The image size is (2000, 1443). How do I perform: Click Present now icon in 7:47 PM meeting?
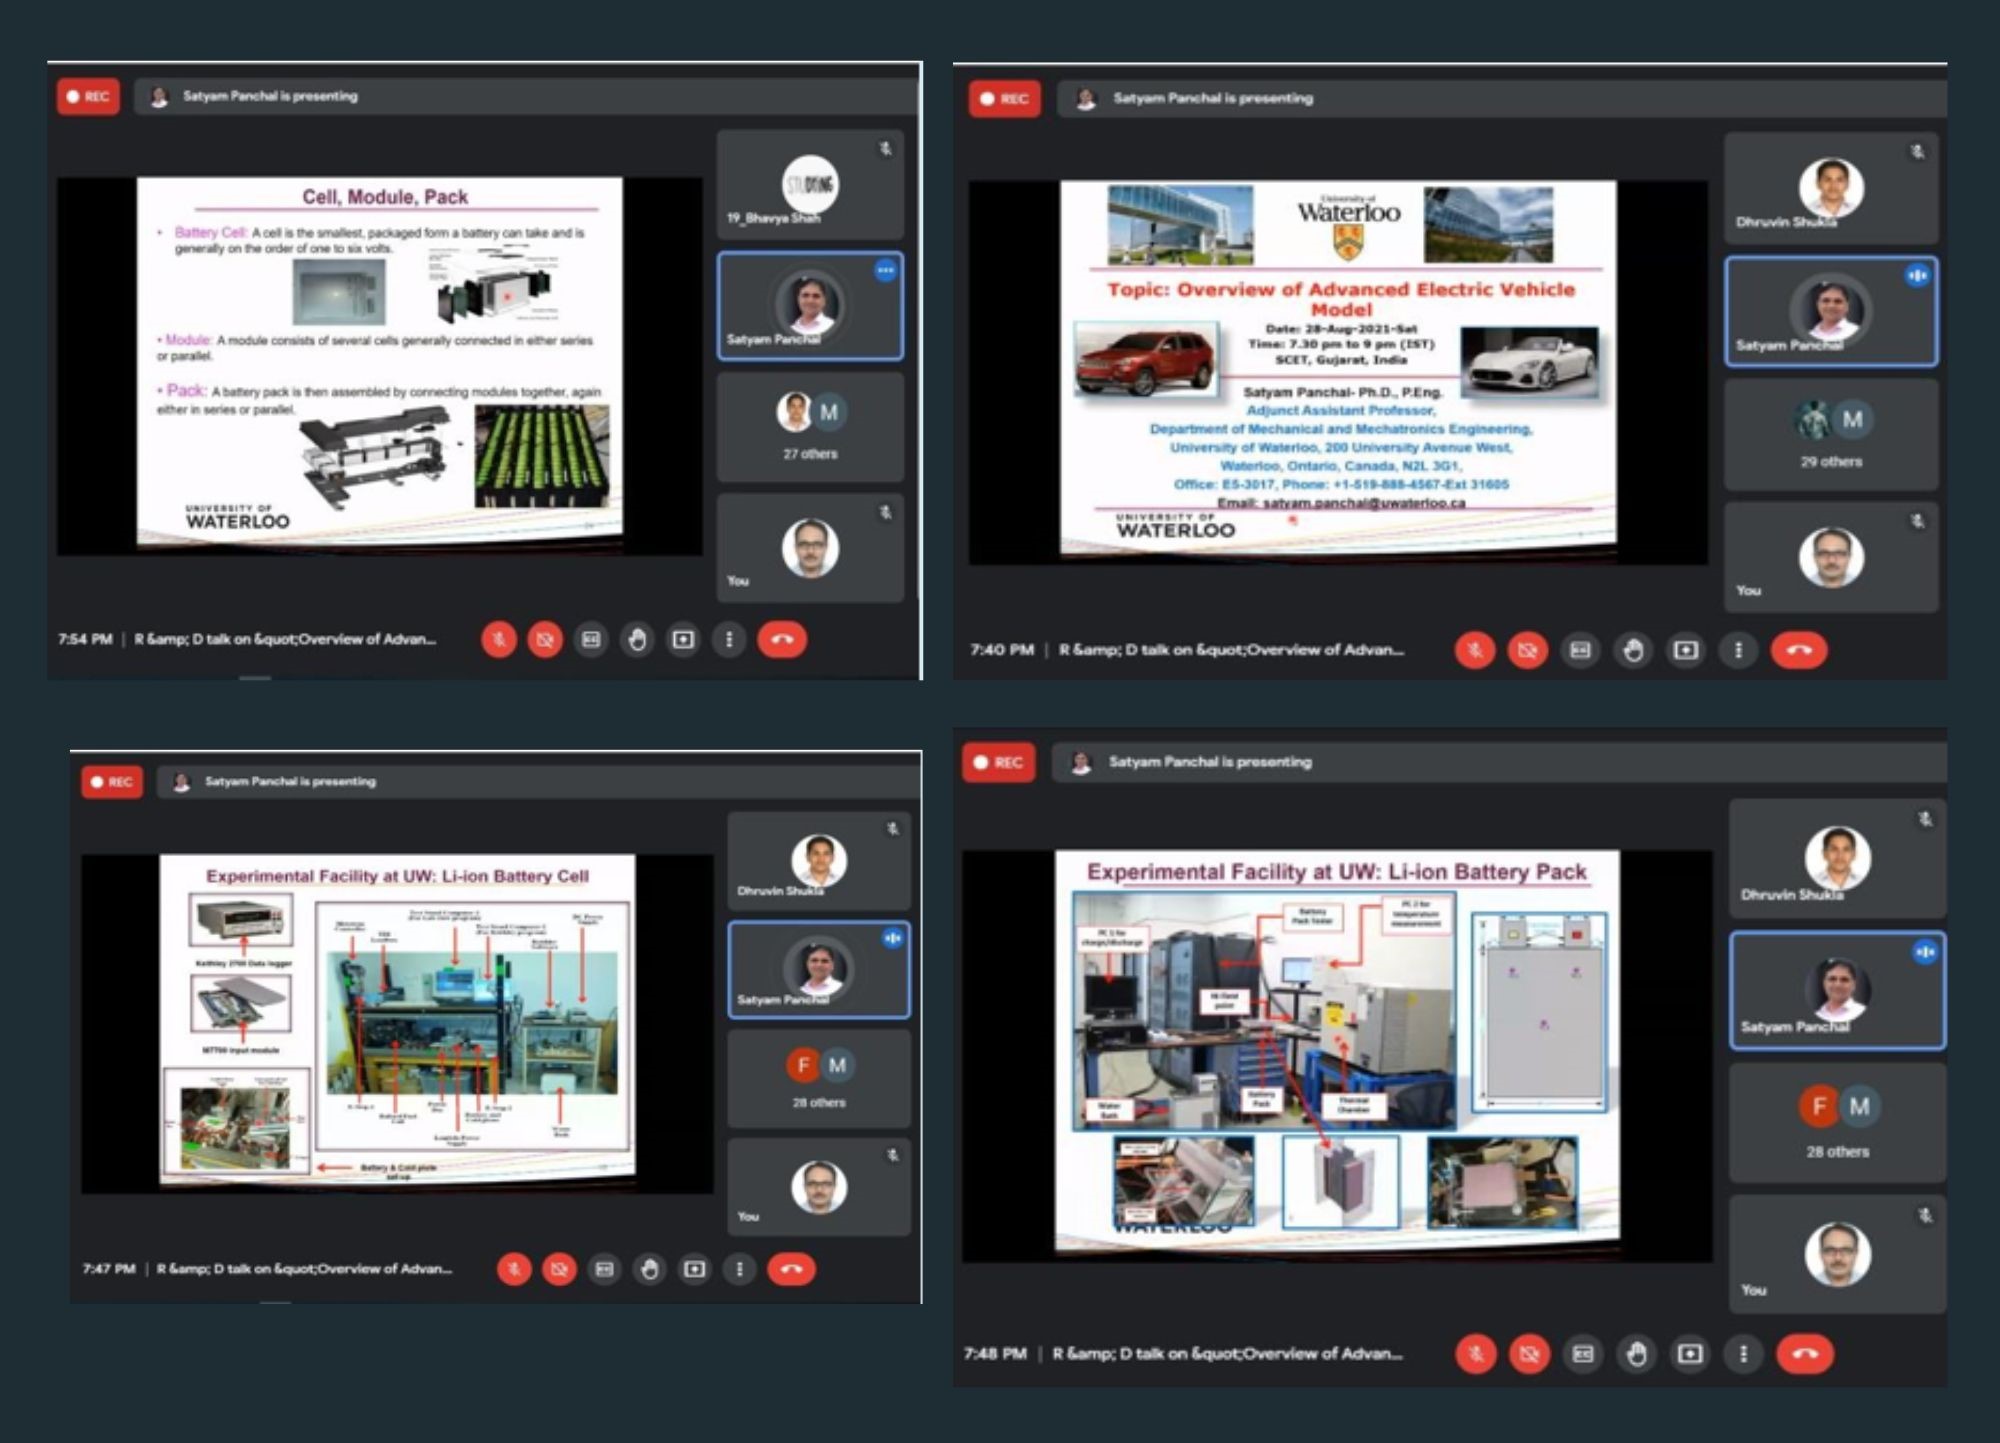(x=694, y=1269)
